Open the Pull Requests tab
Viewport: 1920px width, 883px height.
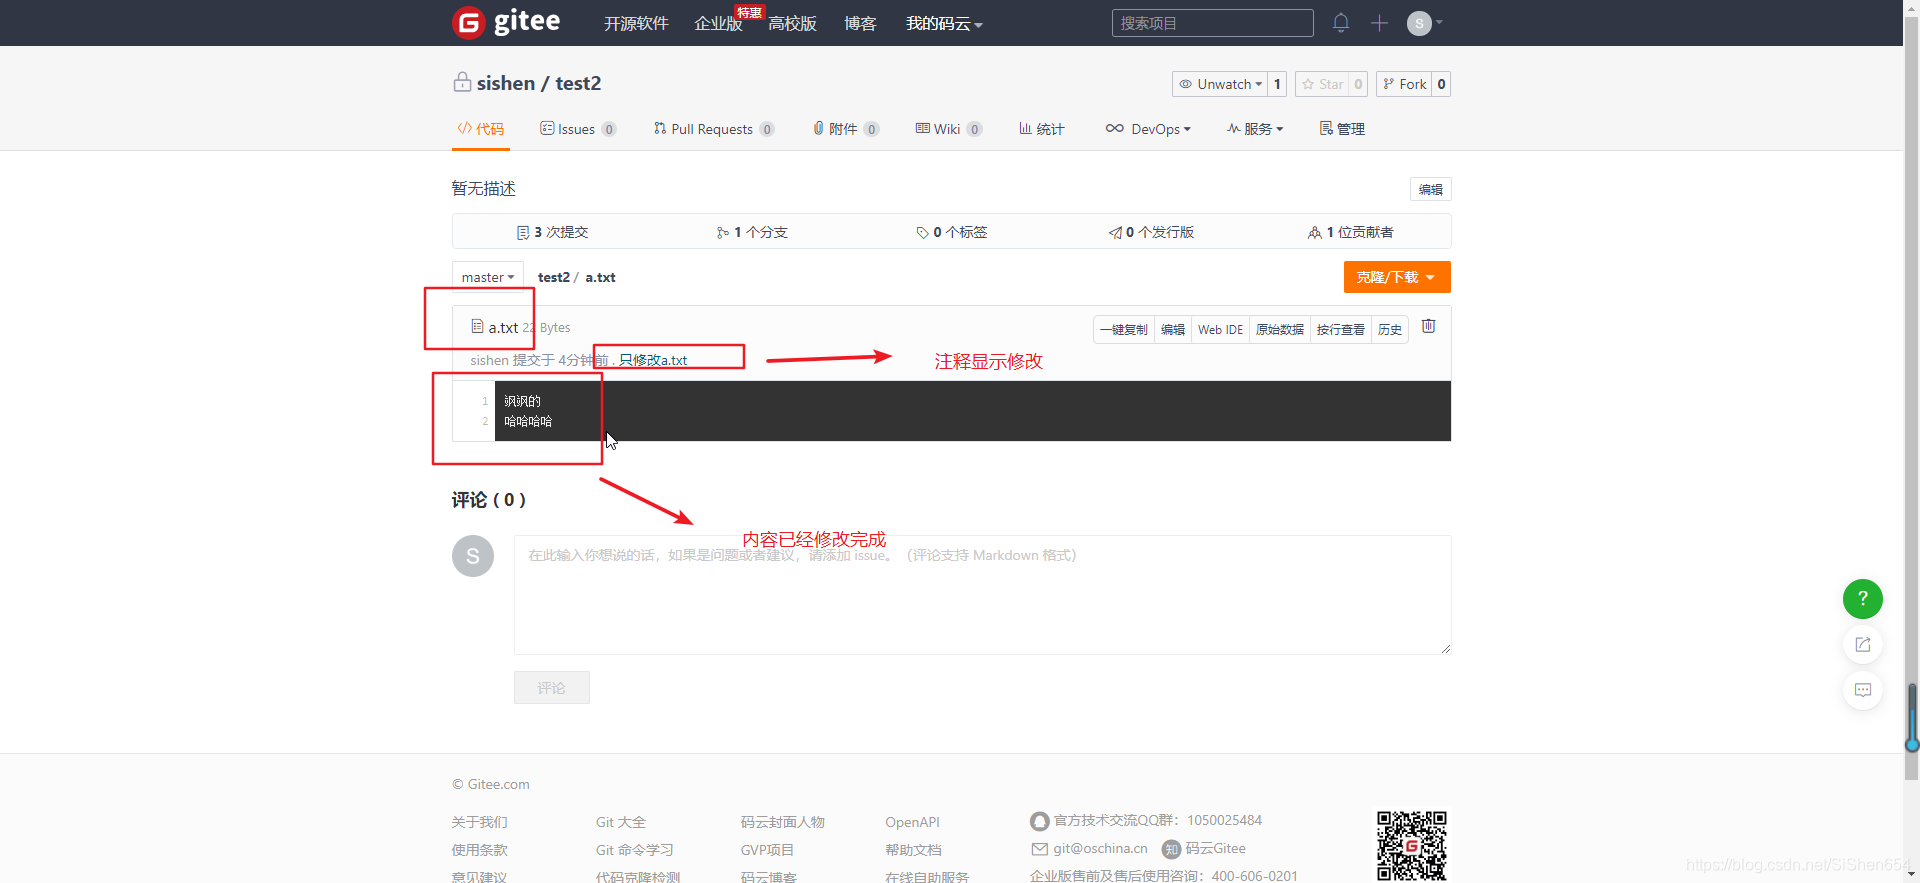point(714,129)
